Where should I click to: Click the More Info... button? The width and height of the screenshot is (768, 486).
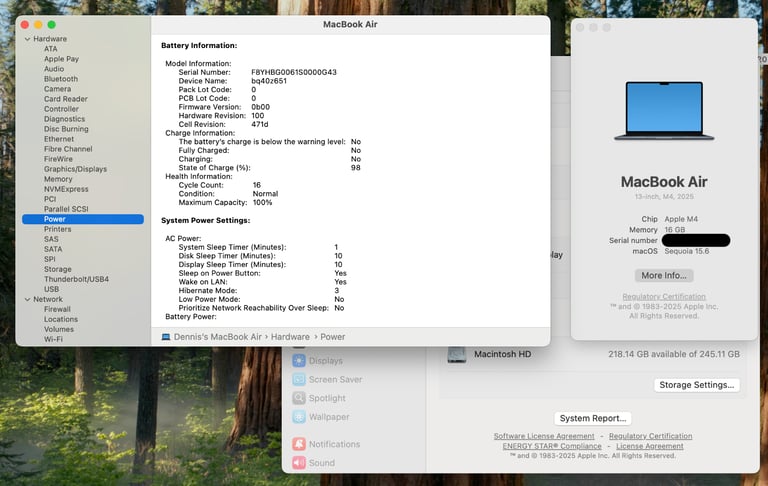pyautogui.click(x=664, y=275)
